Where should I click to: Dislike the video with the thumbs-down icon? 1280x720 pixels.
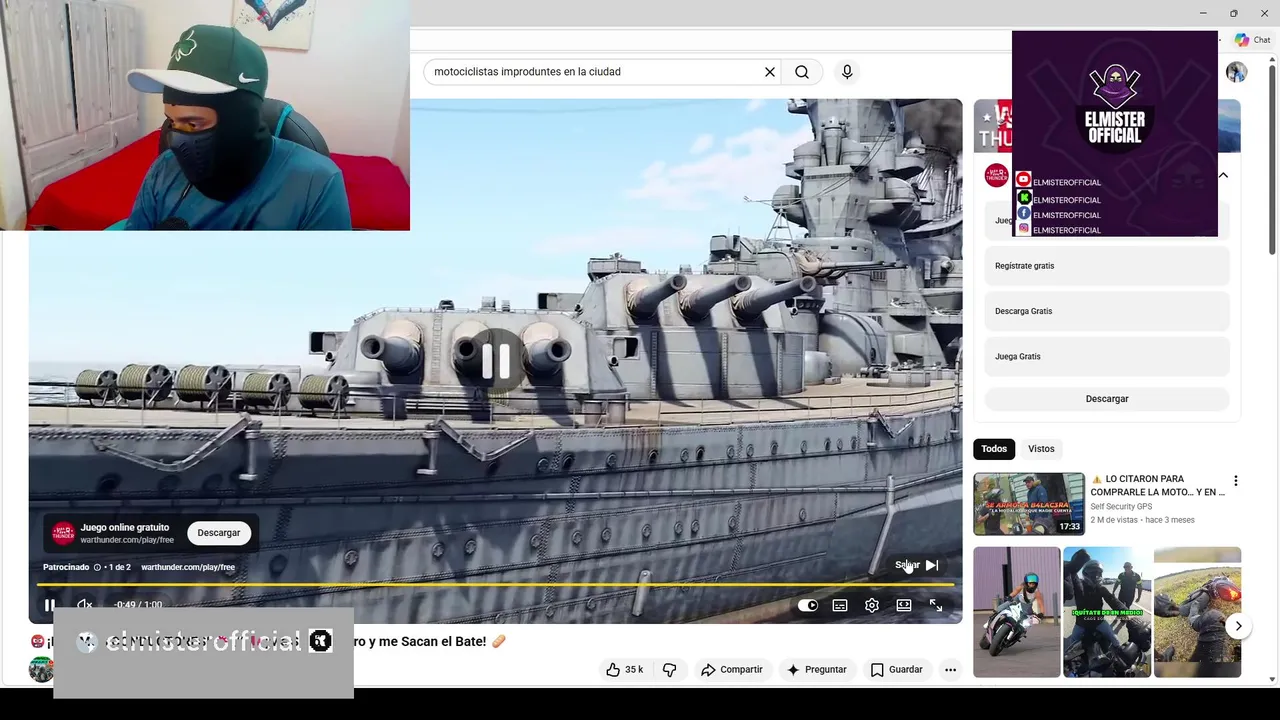(669, 669)
